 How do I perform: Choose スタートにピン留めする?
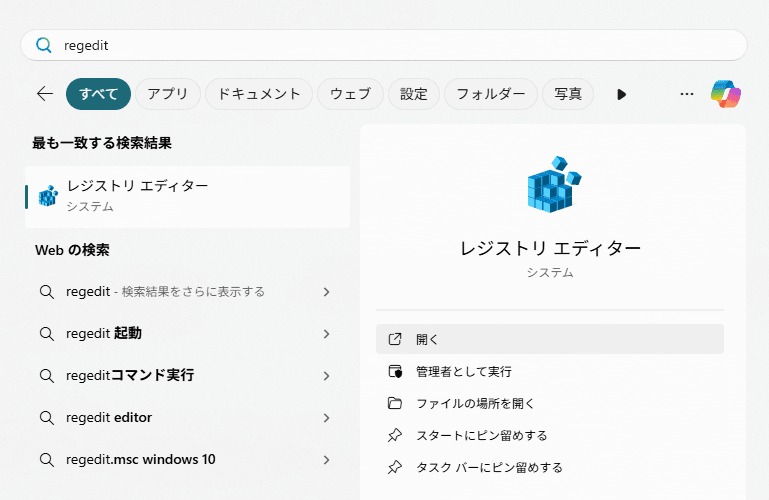pos(550,435)
